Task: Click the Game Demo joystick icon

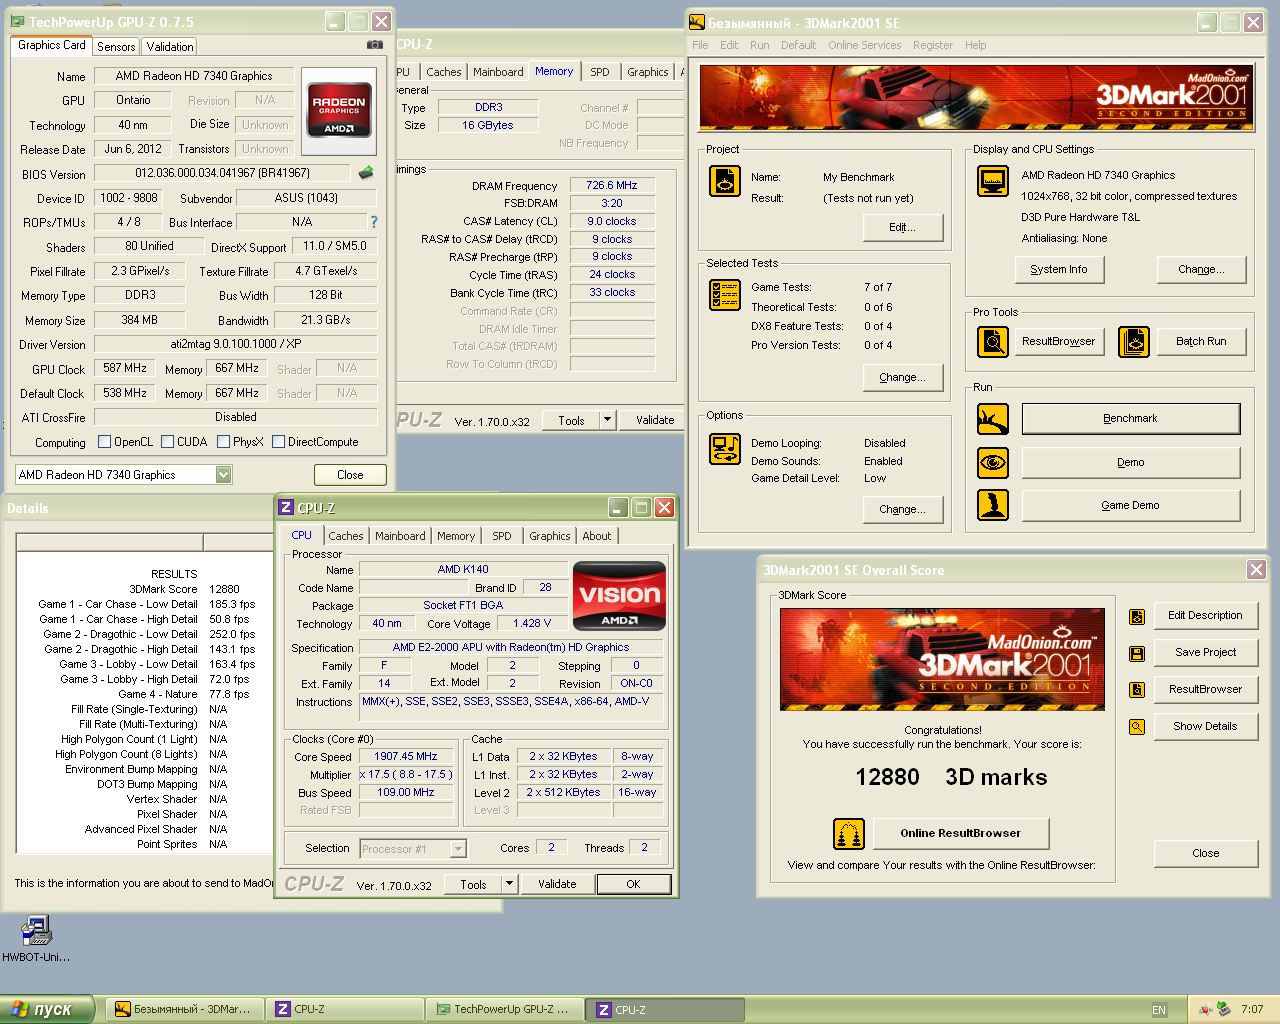Action: click(993, 505)
